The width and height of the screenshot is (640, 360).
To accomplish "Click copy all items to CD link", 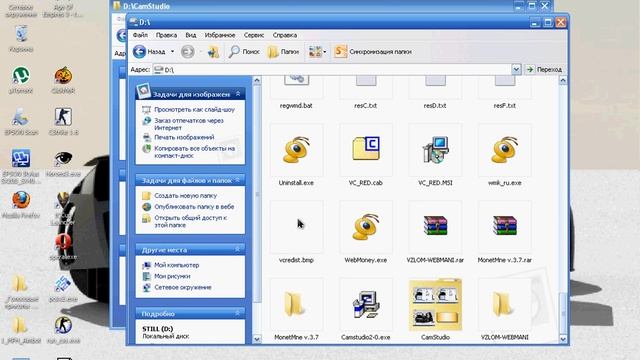I will pos(194,152).
